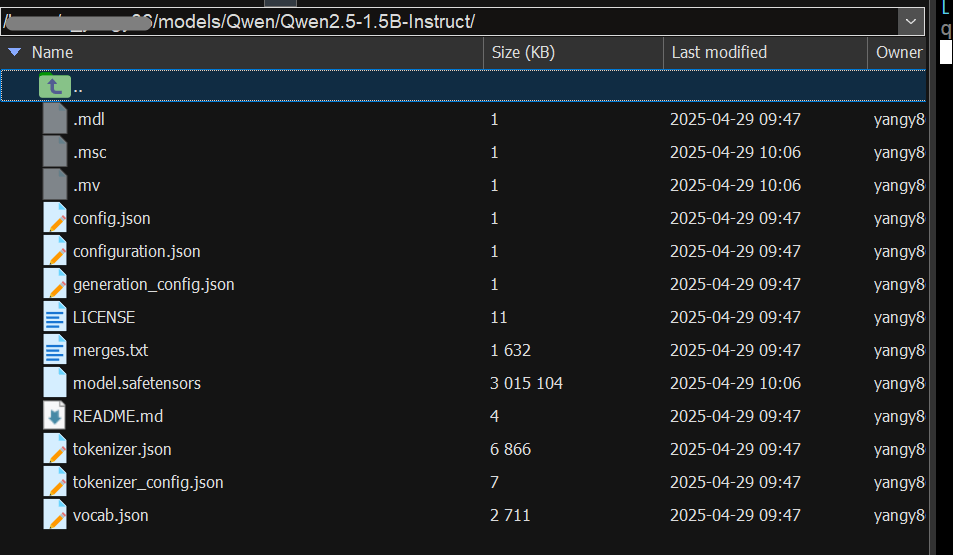Image resolution: width=953 pixels, height=555 pixels.
Task: Click the tokenizer.json file icon
Action: pos(55,449)
